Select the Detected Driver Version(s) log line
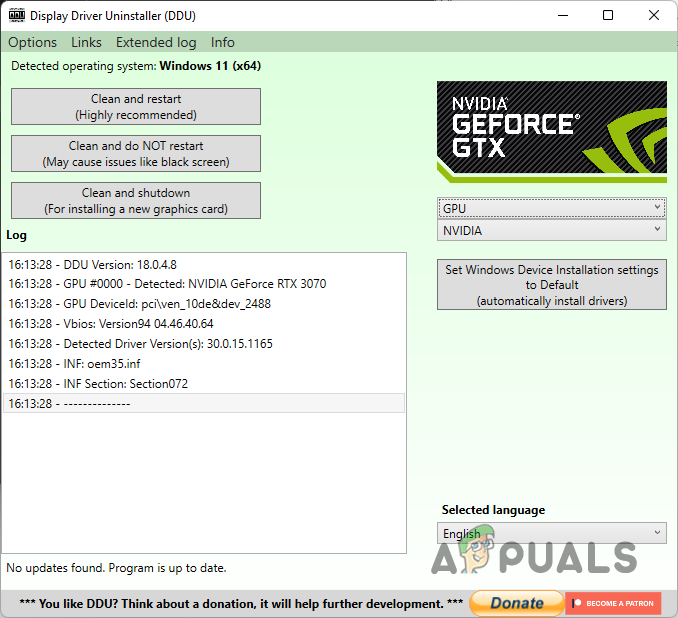This screenshot has height=618, width=678. click(x=204, y=344)
